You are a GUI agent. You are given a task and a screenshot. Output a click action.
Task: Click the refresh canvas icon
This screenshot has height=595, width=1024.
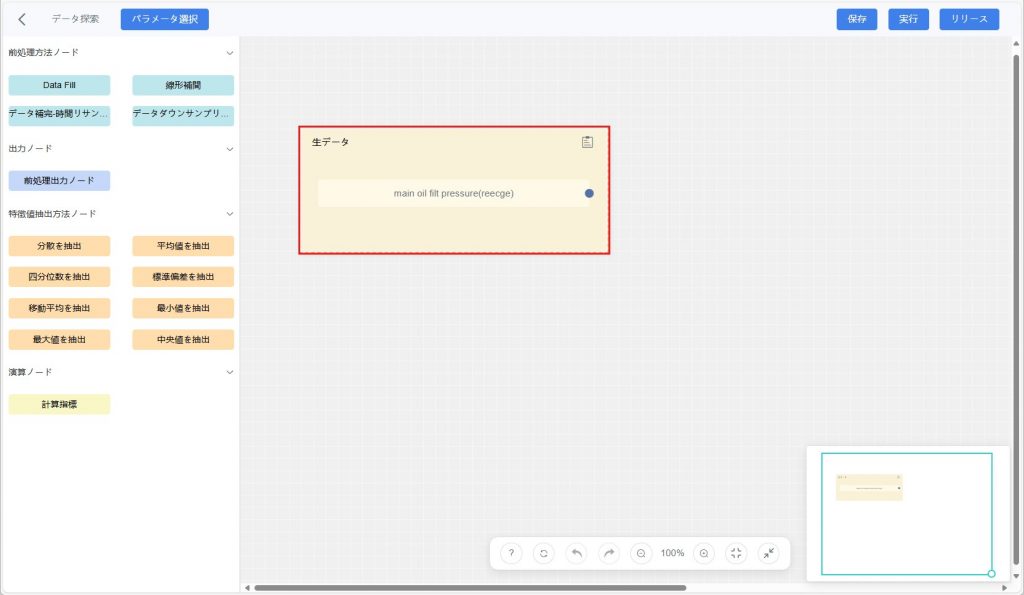[x=543, y=553]
